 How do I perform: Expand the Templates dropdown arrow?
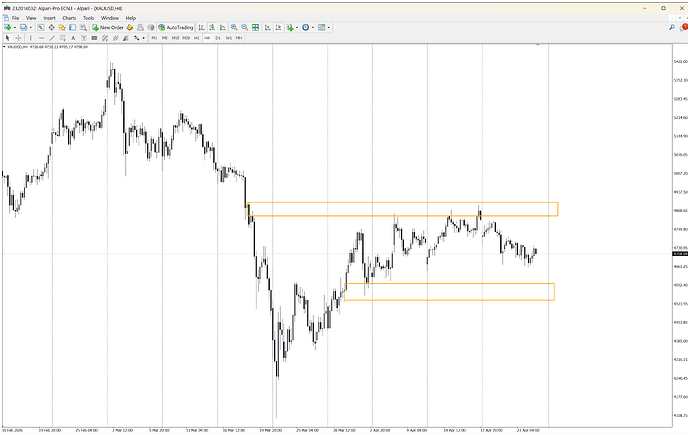coord(329,27)
